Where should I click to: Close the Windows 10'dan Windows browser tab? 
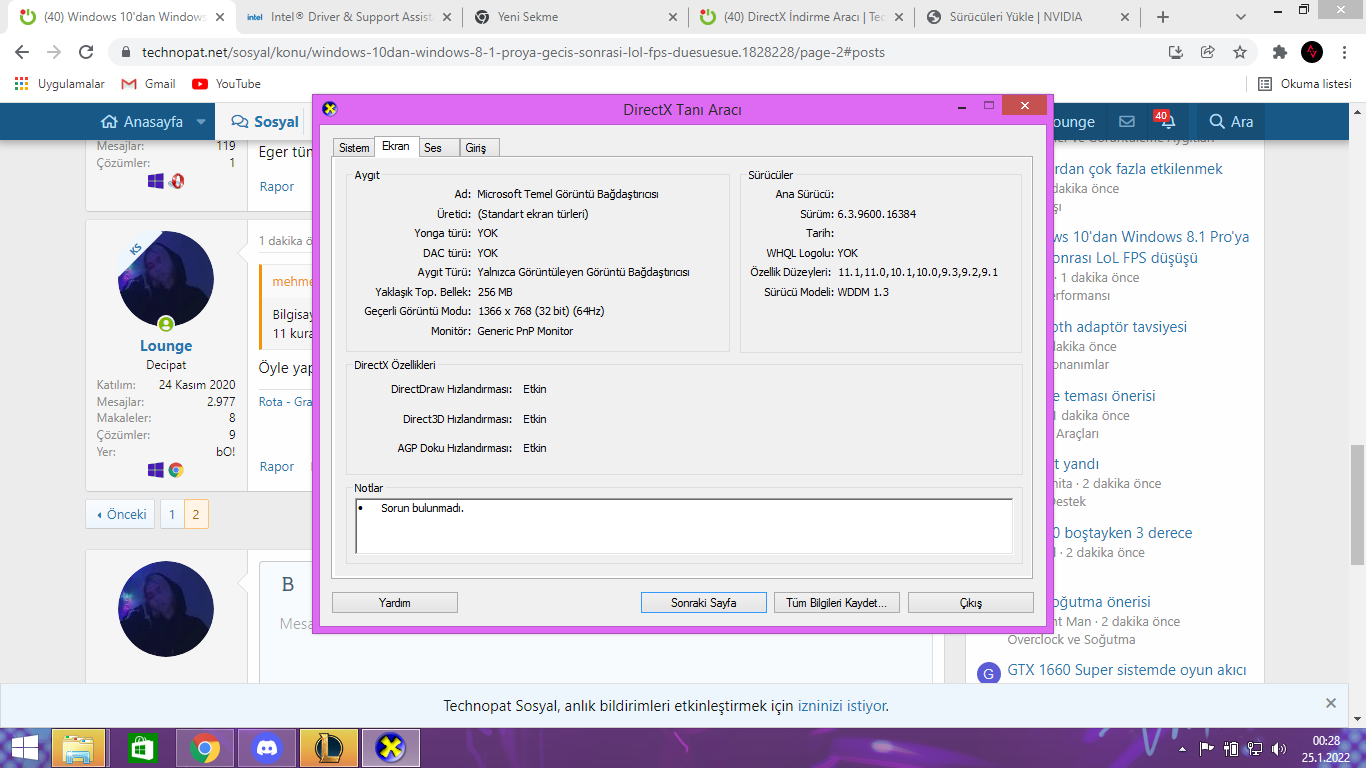click(x=219, y=17)
